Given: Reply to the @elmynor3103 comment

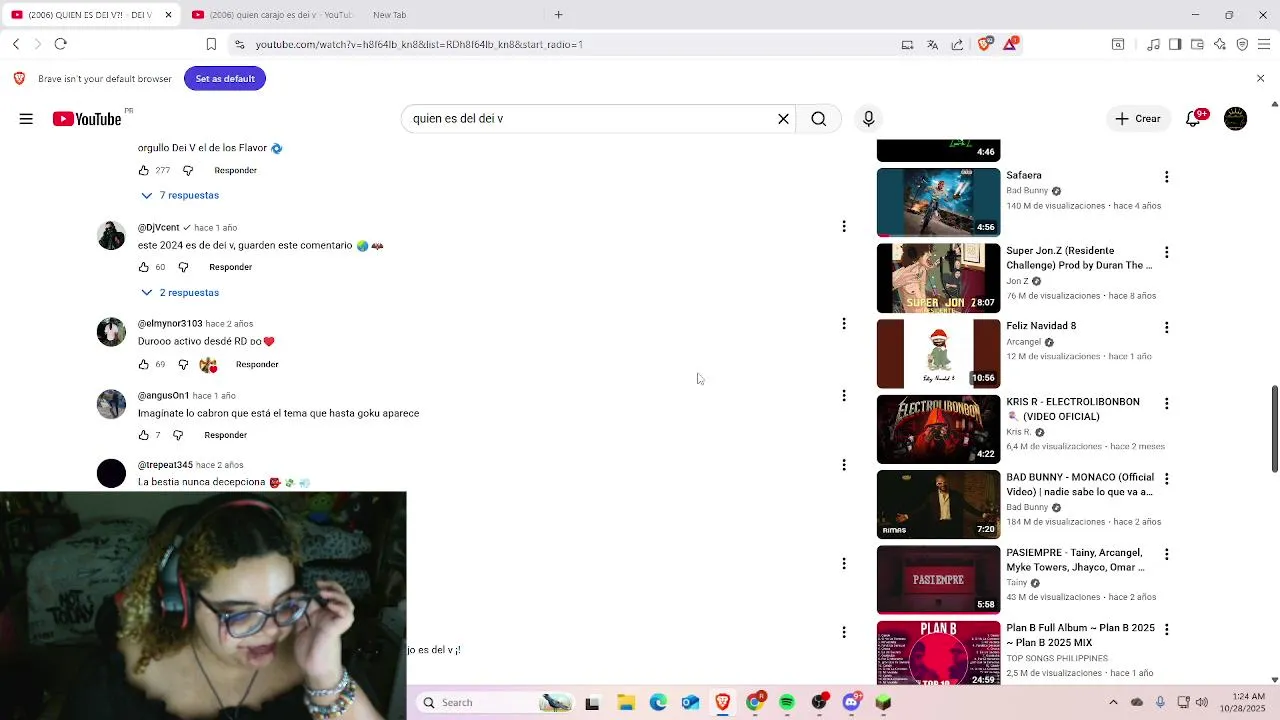Looking at the screenshot, I should tap(257, 364).
